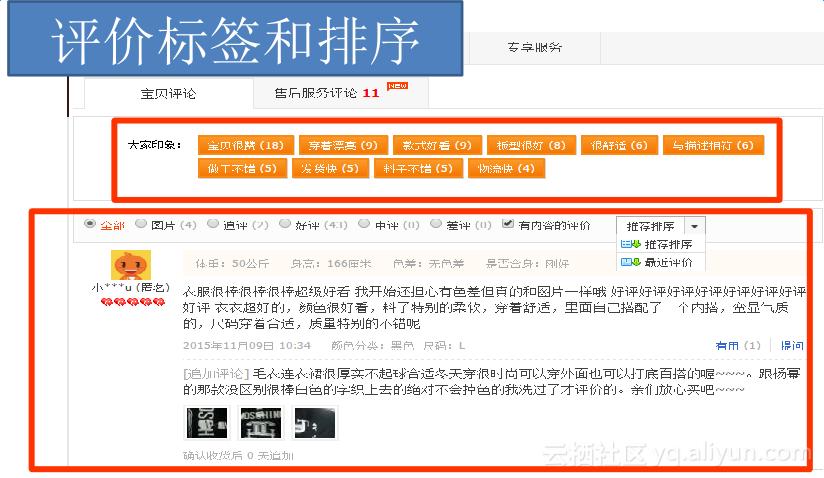Select the 好评 radio button
The height and width of the screenshot is (478, 824).
[x=285, y=224]
